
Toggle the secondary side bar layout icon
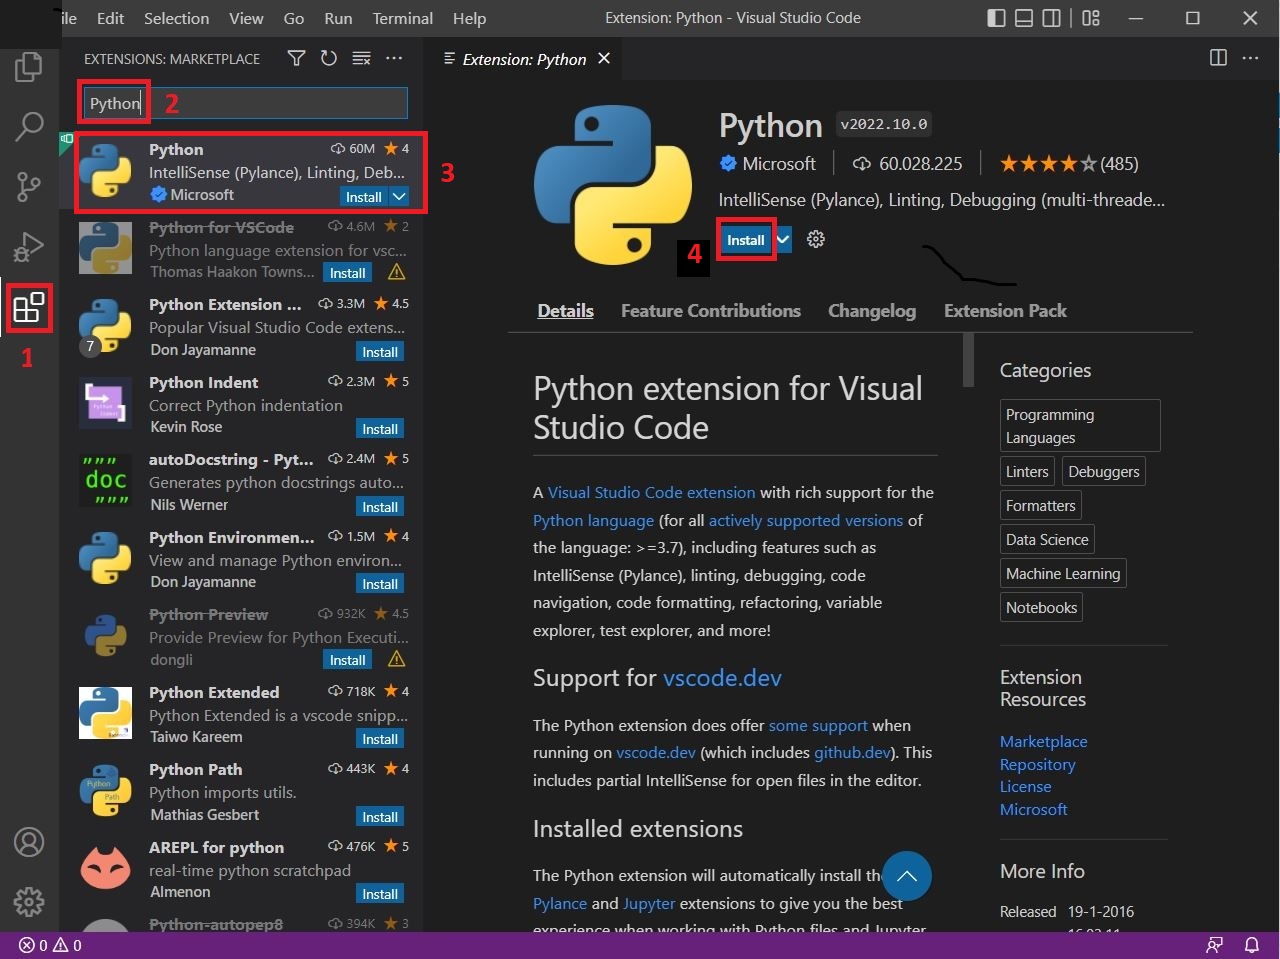click(x=1051, y=18)
